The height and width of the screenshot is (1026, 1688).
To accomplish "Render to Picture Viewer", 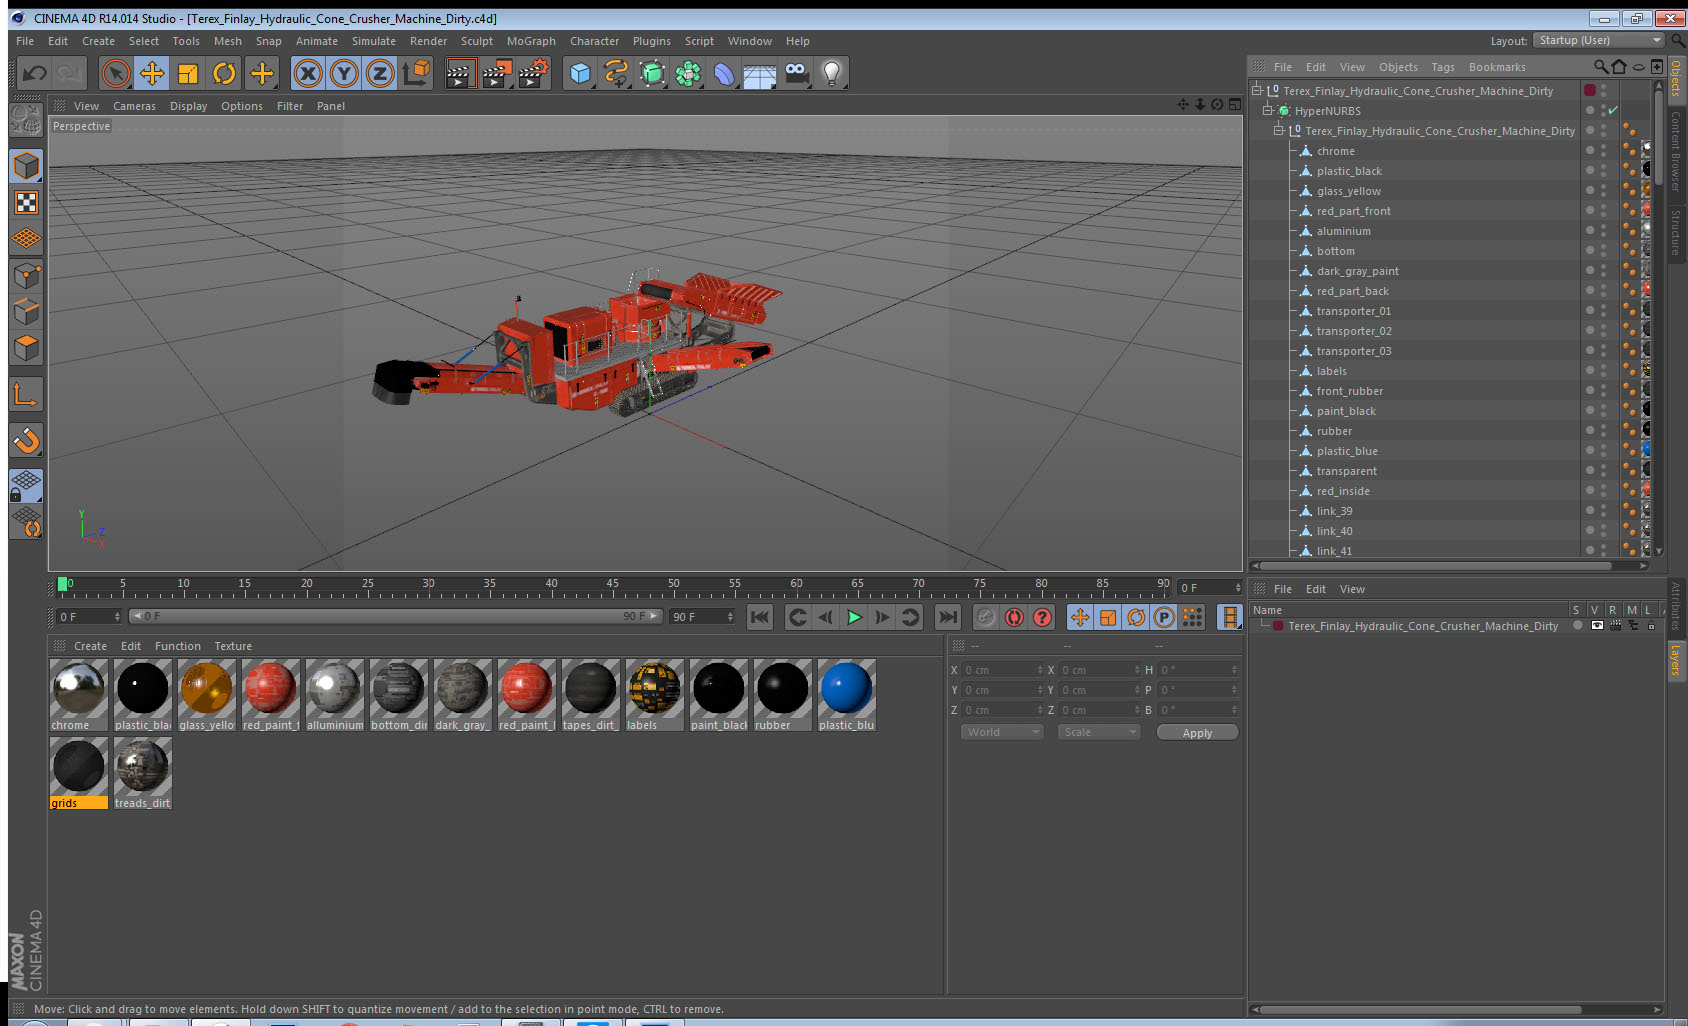I will [497, 73].
